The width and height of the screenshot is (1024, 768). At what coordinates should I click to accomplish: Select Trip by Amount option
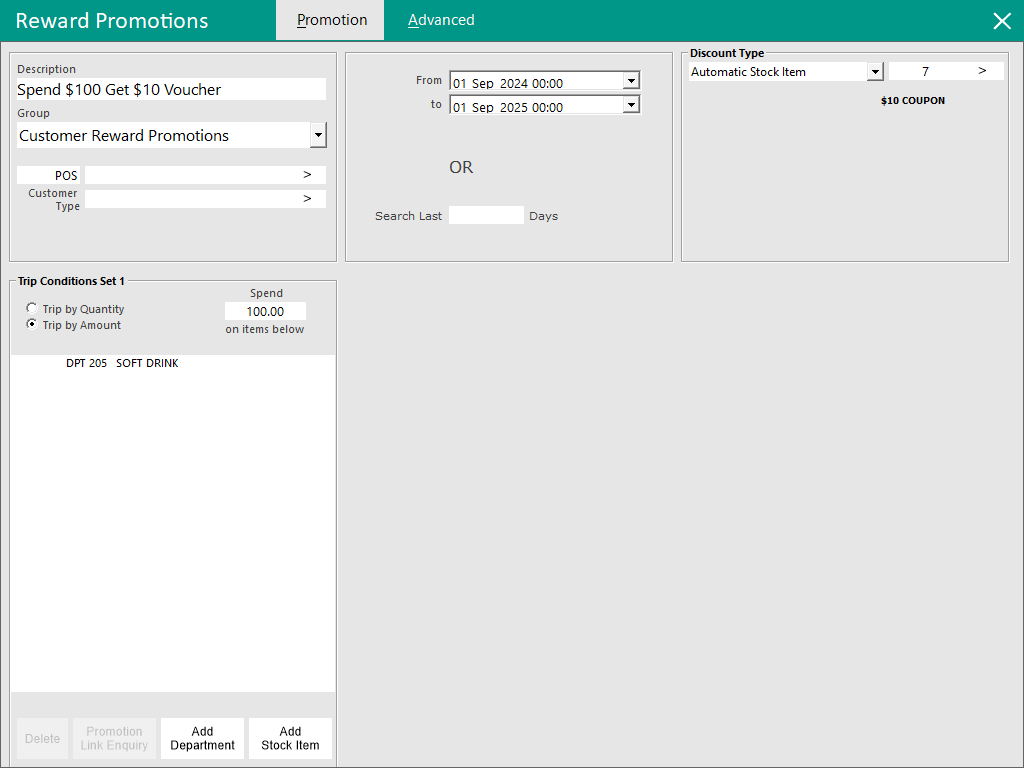pos(33,325)
